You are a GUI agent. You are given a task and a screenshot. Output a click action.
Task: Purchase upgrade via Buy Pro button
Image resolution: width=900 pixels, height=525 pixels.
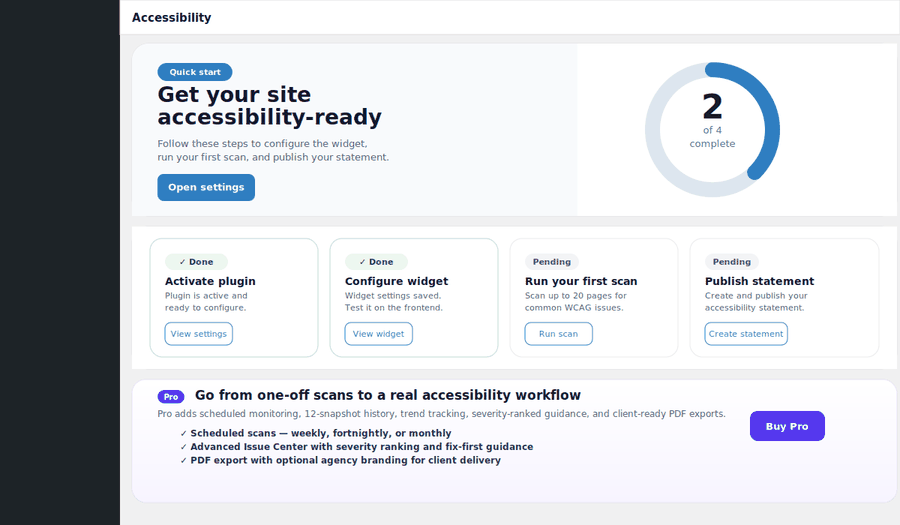(x=787, y=426)
